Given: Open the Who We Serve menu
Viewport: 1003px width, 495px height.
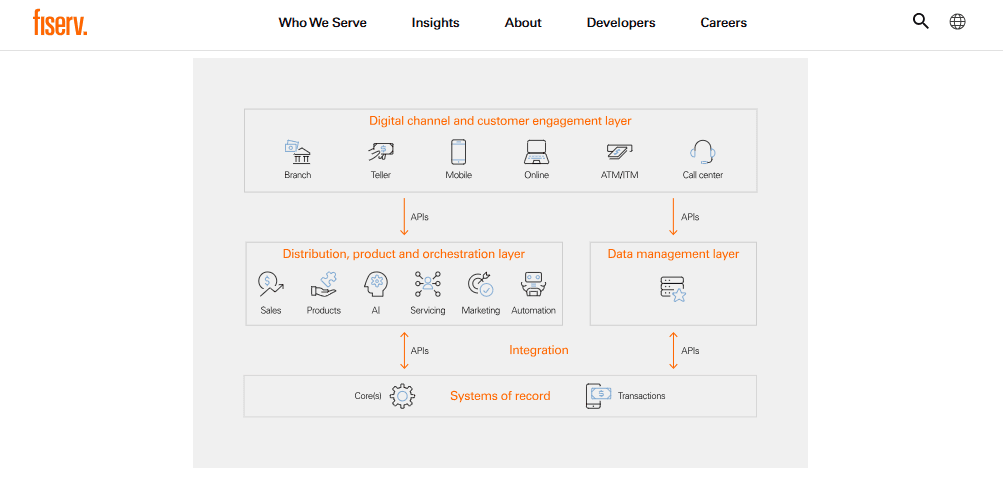Looking at the screenshot, I should click(x=322, y=22).
